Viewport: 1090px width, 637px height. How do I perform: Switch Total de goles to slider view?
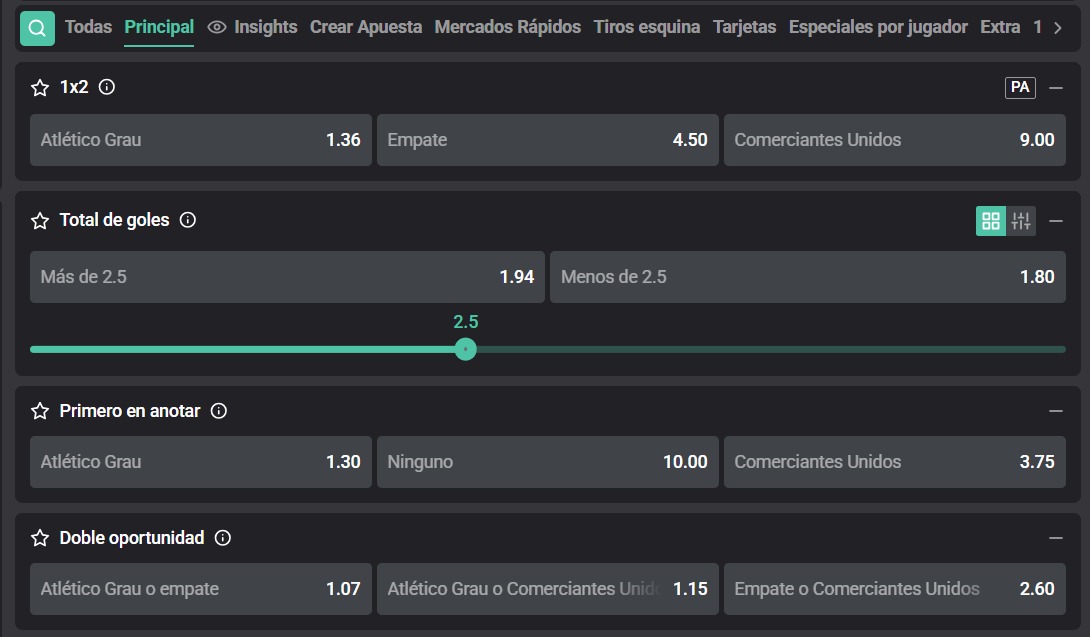[x=1020, y=221]
